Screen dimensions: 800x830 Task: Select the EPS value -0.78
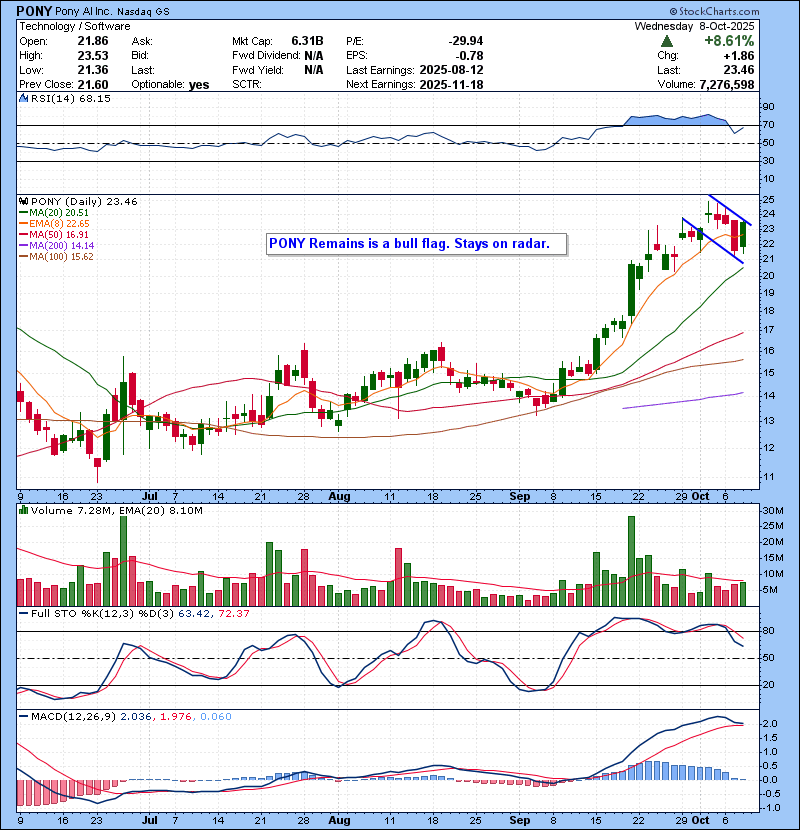point(469,56)
